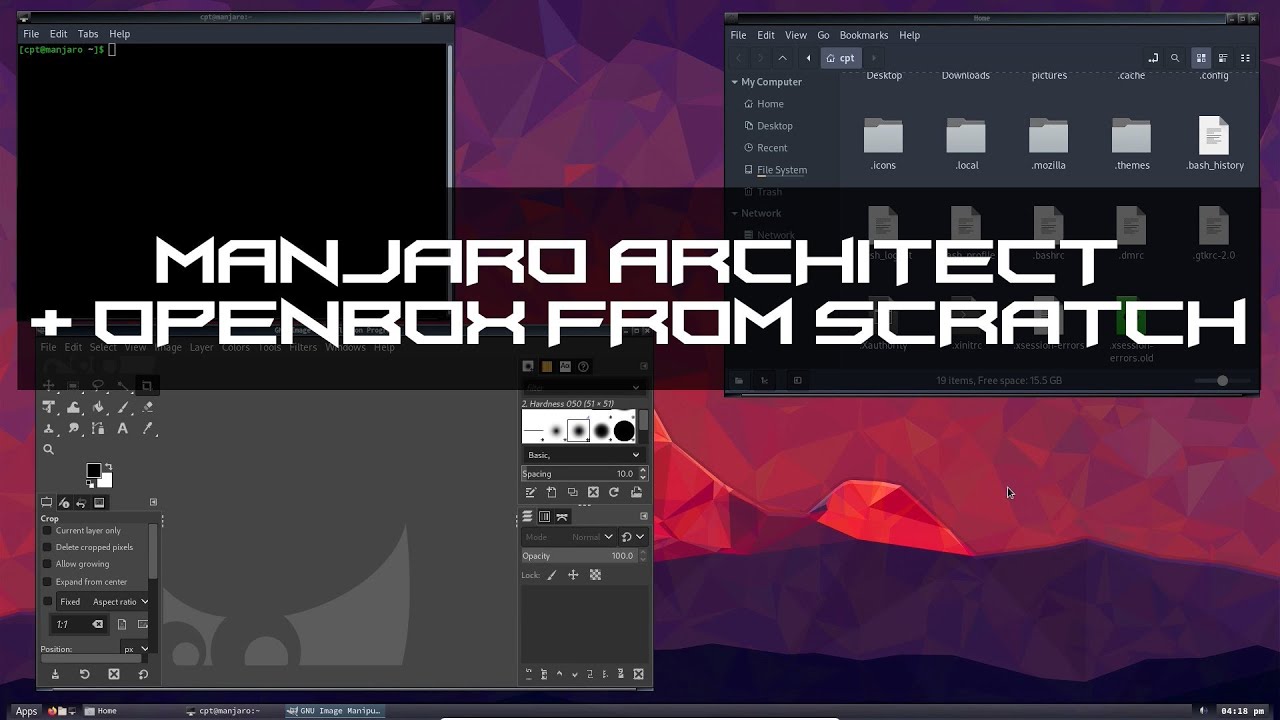Image resolution: width=1280 pixels, height=720 pixels.
Task: Enable Allow growing checkbox
Action: (46, 564)
